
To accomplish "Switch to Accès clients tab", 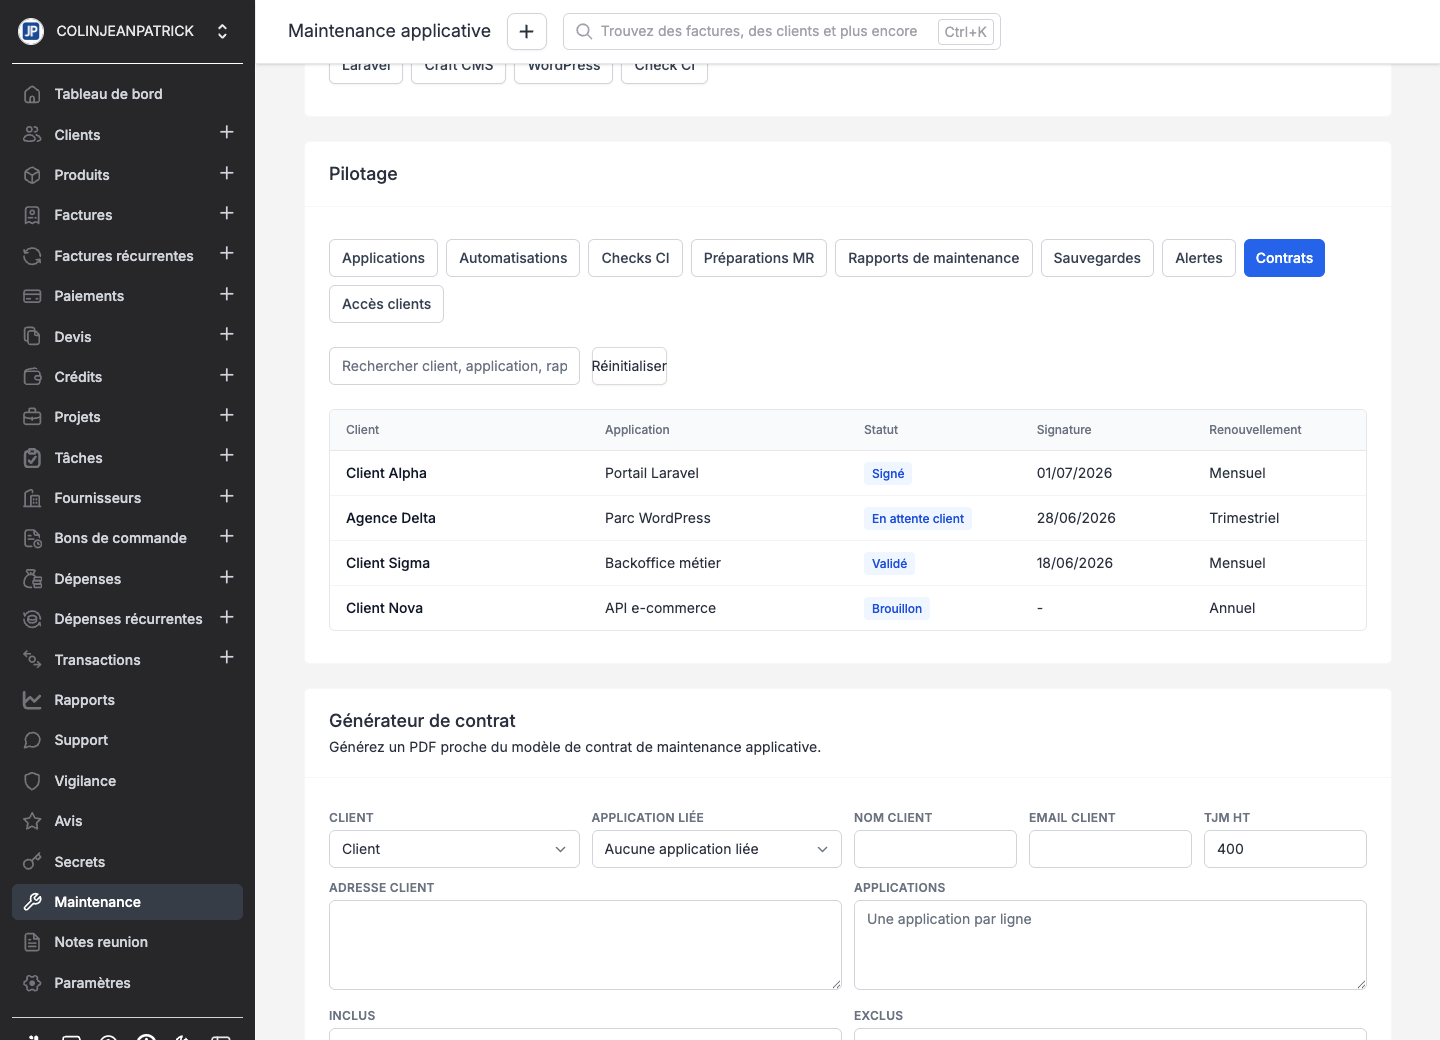I will coord(386,304).
